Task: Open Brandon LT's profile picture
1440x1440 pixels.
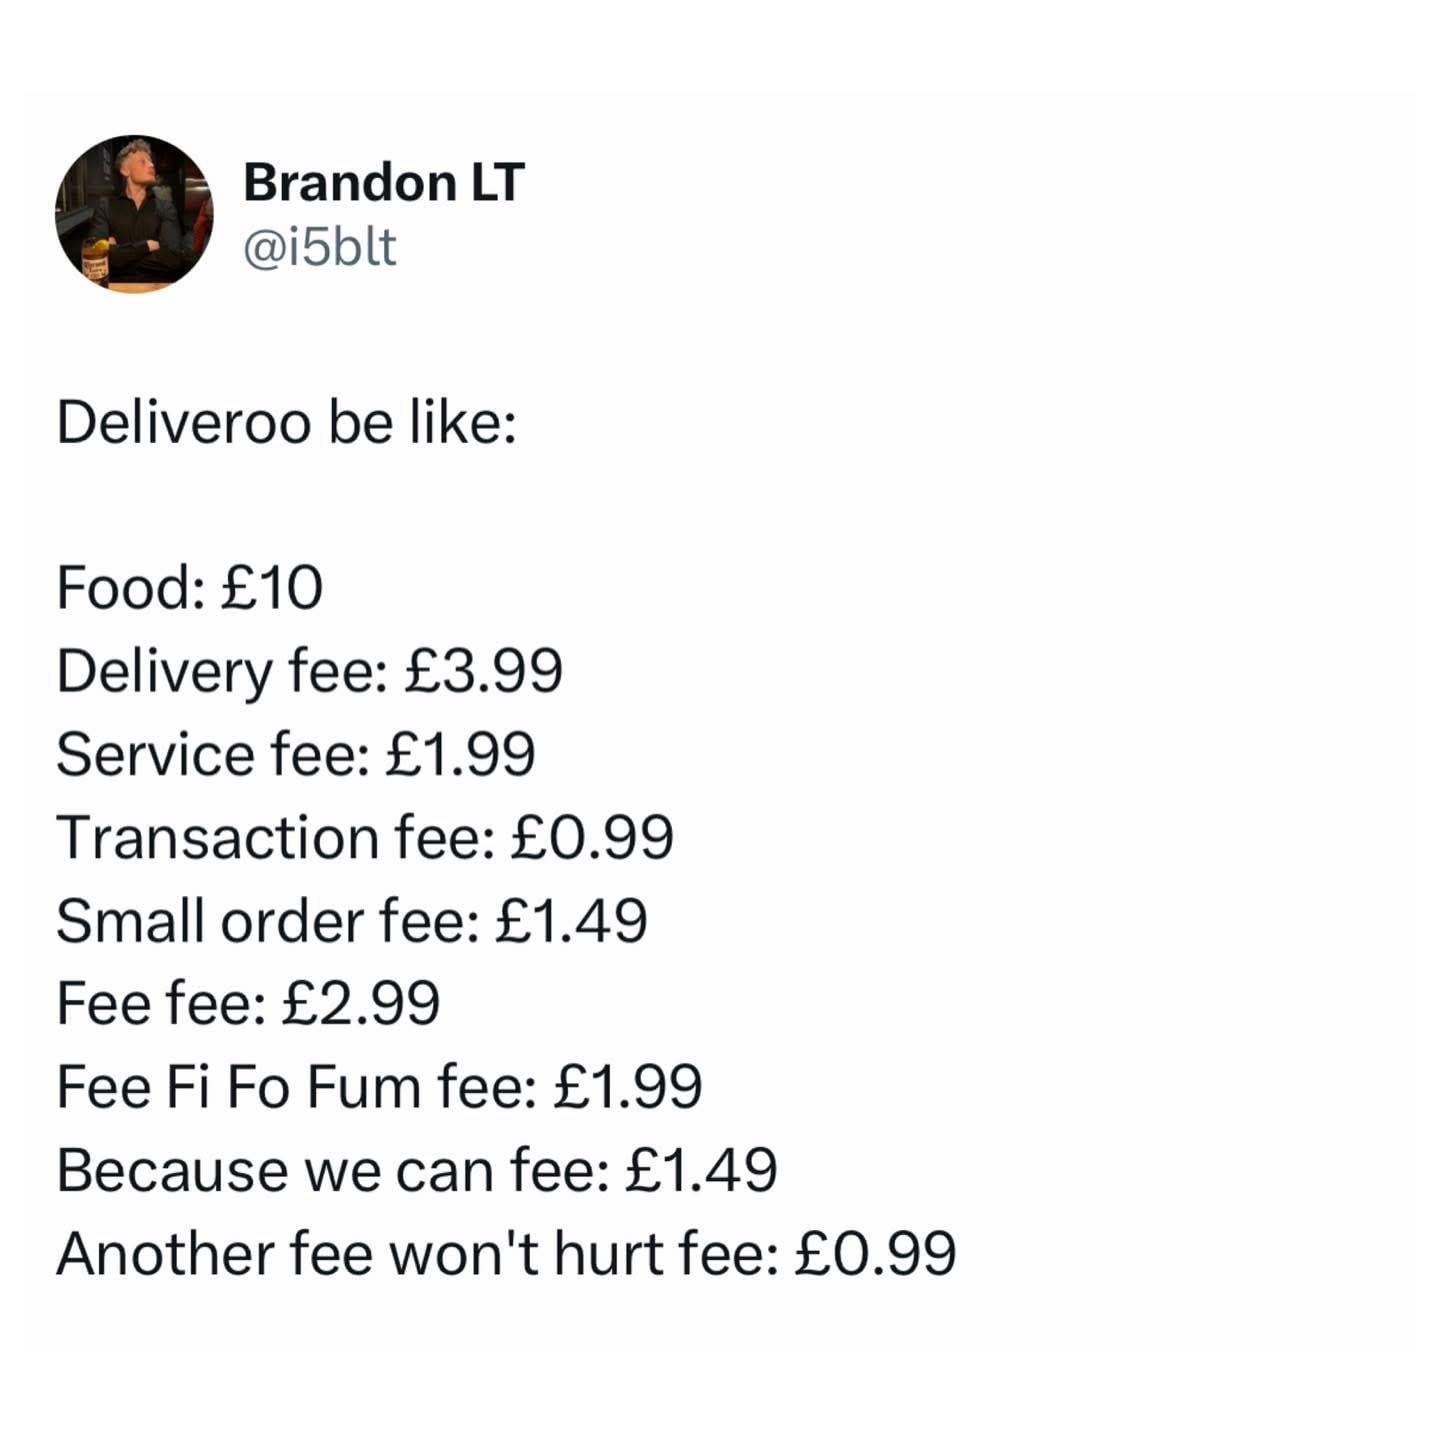Action: (134, 214)
